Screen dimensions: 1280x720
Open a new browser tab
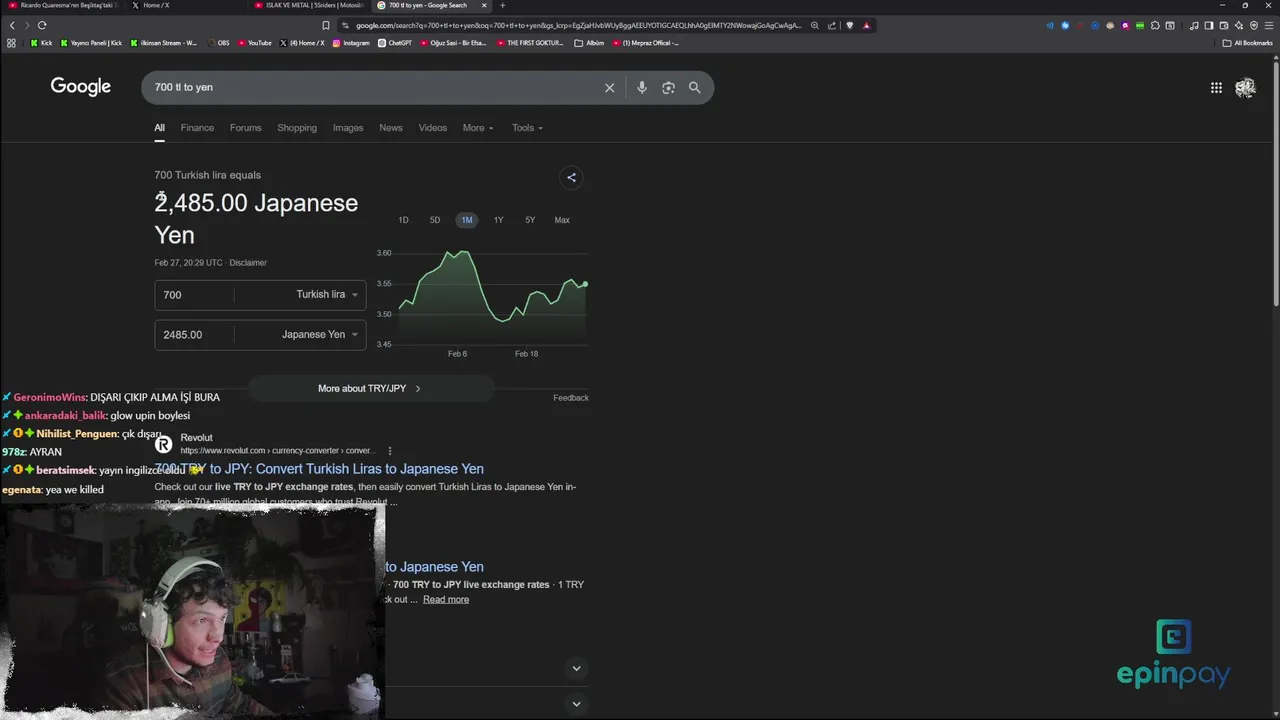pos(502,5)
